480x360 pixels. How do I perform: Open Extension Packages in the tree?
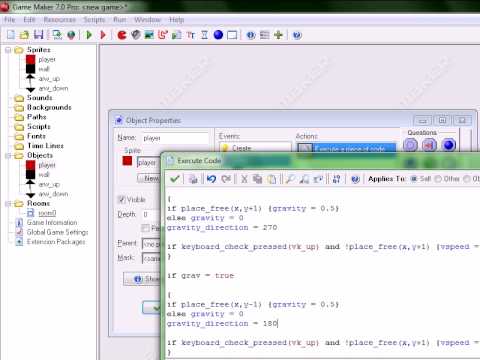(56, 242)
